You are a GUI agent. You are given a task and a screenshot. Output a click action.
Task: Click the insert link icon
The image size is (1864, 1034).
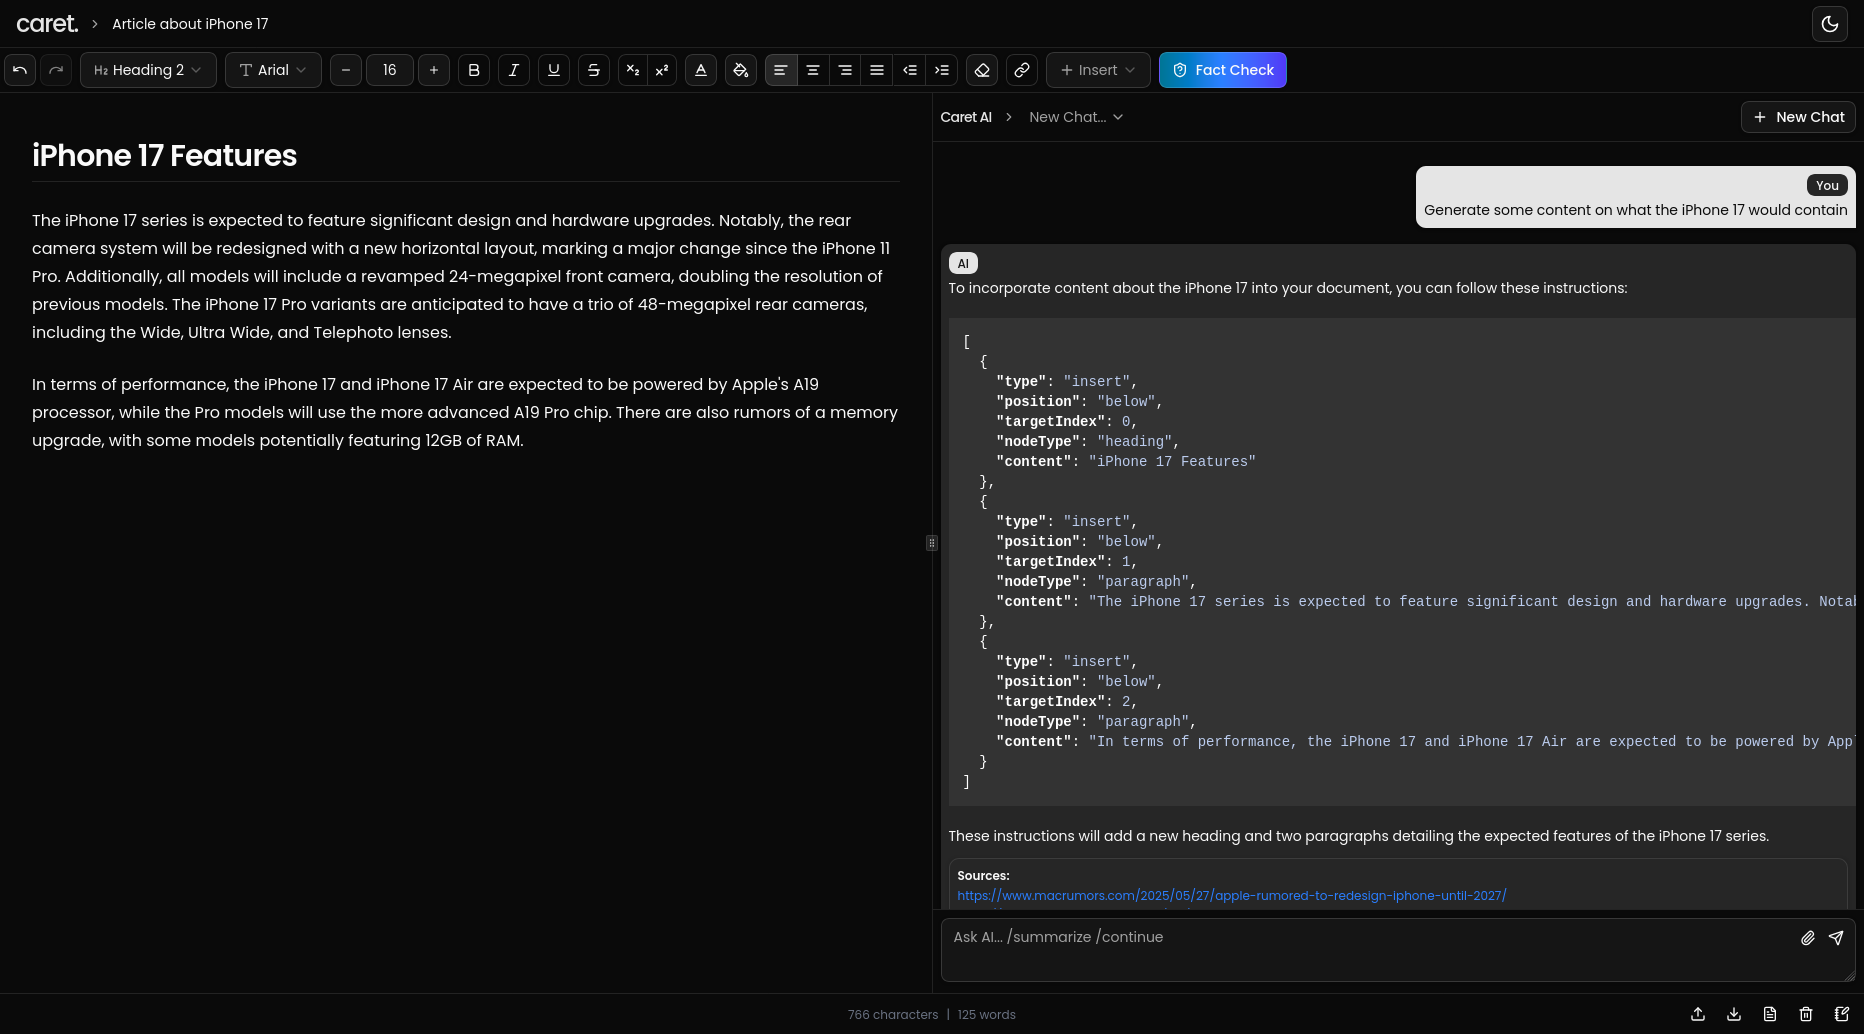[x=1022, y=70]
